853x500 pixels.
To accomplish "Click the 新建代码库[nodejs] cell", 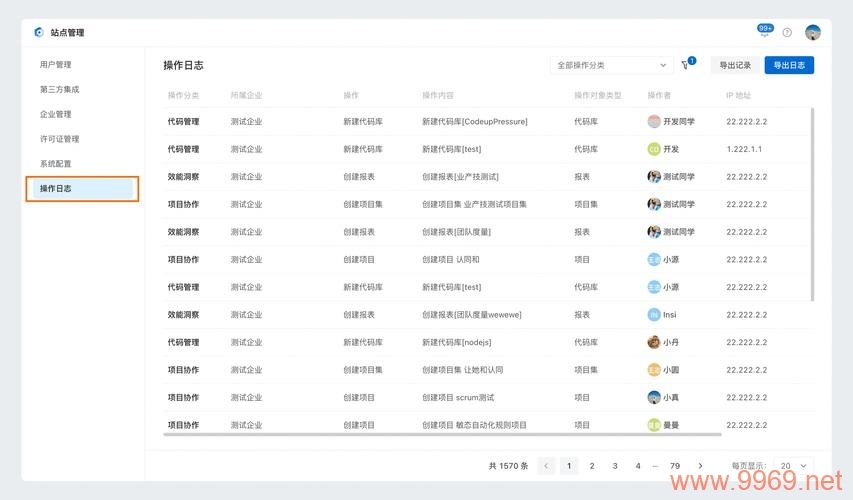I will tap(457, 342).
